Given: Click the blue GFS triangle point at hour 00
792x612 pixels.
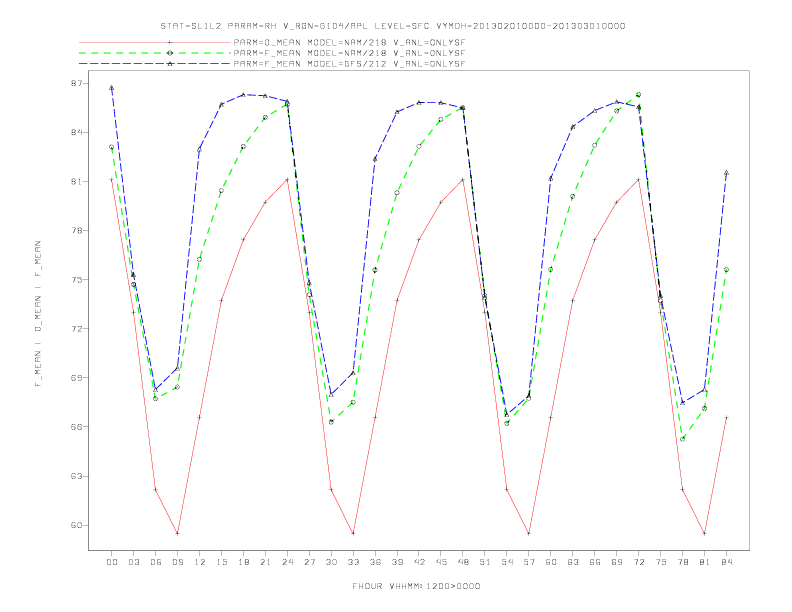Looking at the screenshot, I should [112, 88].
